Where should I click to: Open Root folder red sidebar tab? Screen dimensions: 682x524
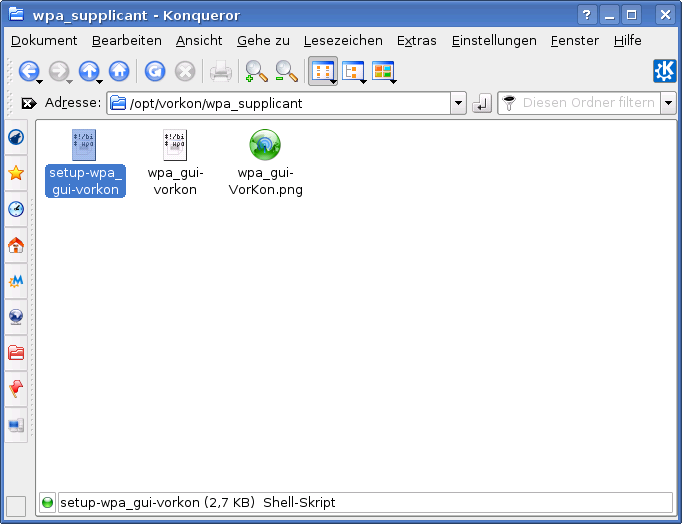click(x=16, y=353)
